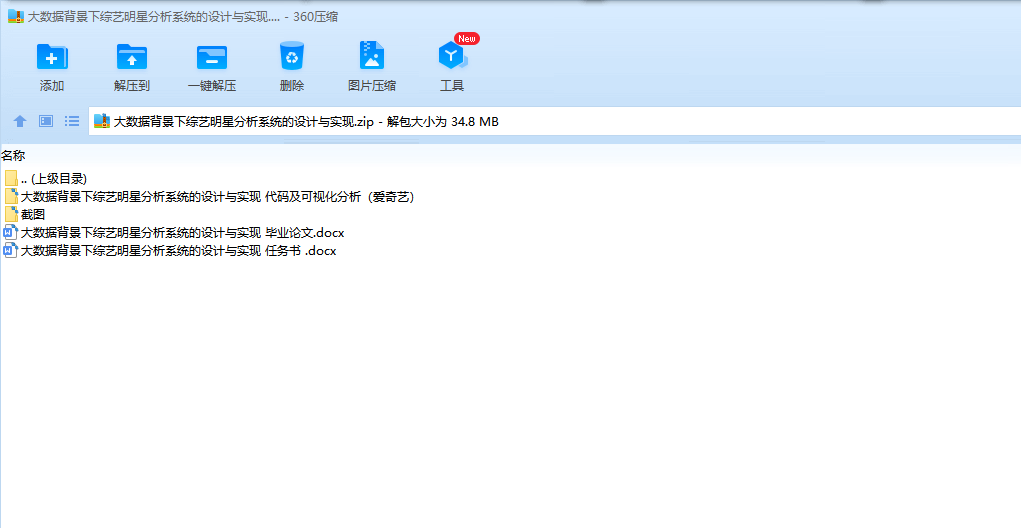Switch to thumbnail view icon

46,121
